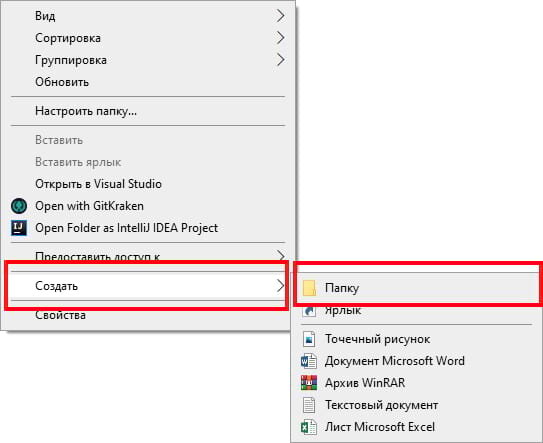Expand the Группировка submenu arrow
The height and width of the screenshot is (443, 543).
click(281, 60)
